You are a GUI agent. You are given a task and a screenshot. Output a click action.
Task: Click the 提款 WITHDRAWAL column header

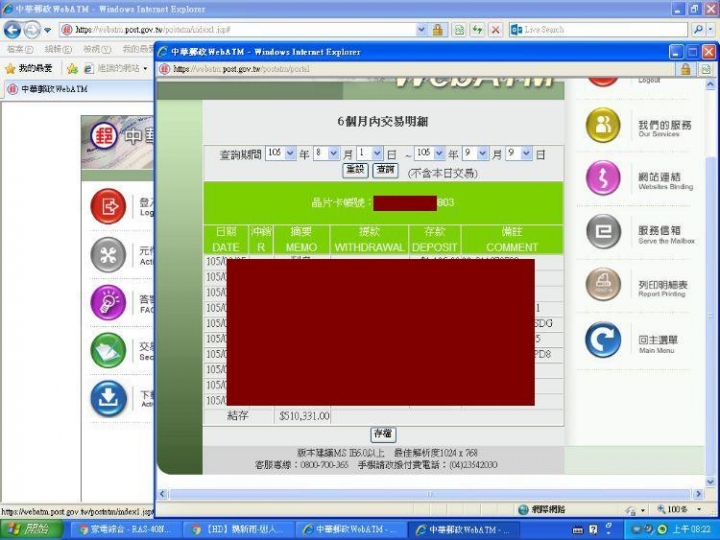[369, 239]
